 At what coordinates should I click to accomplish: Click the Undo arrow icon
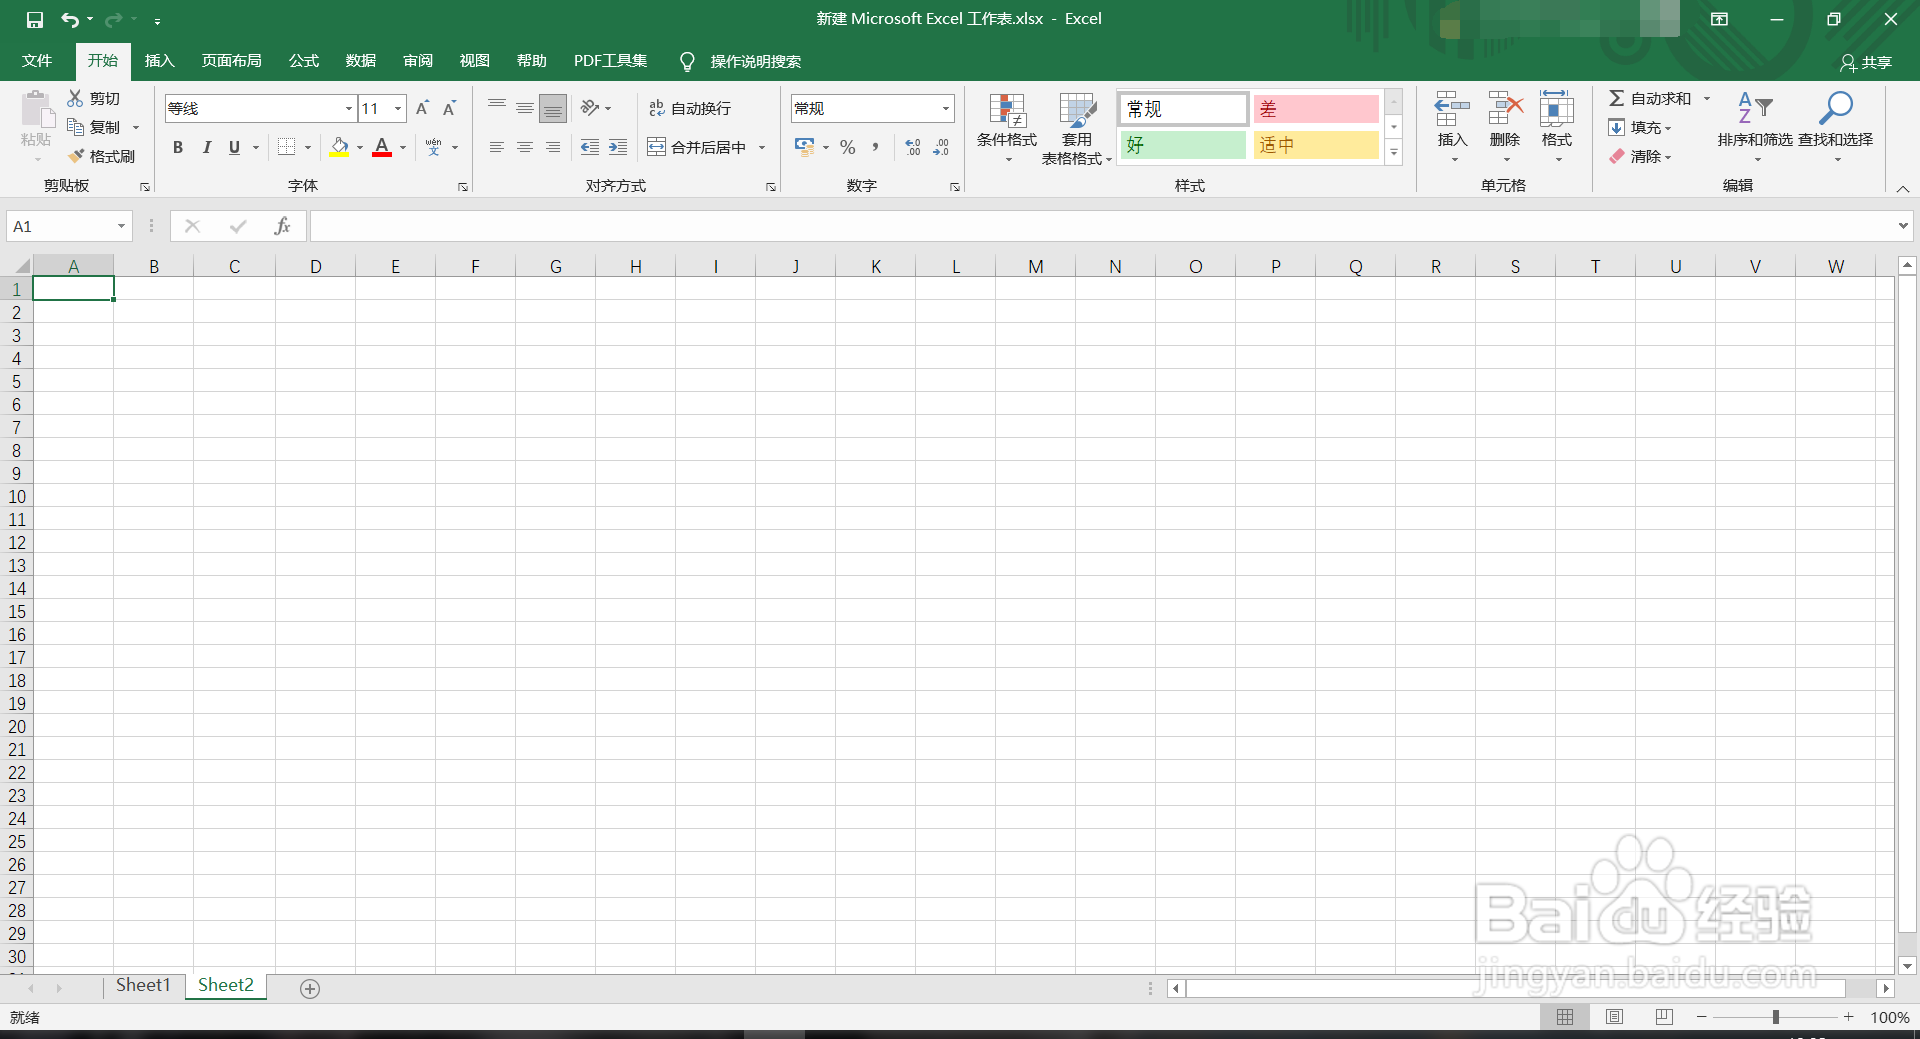click(69, 19)
